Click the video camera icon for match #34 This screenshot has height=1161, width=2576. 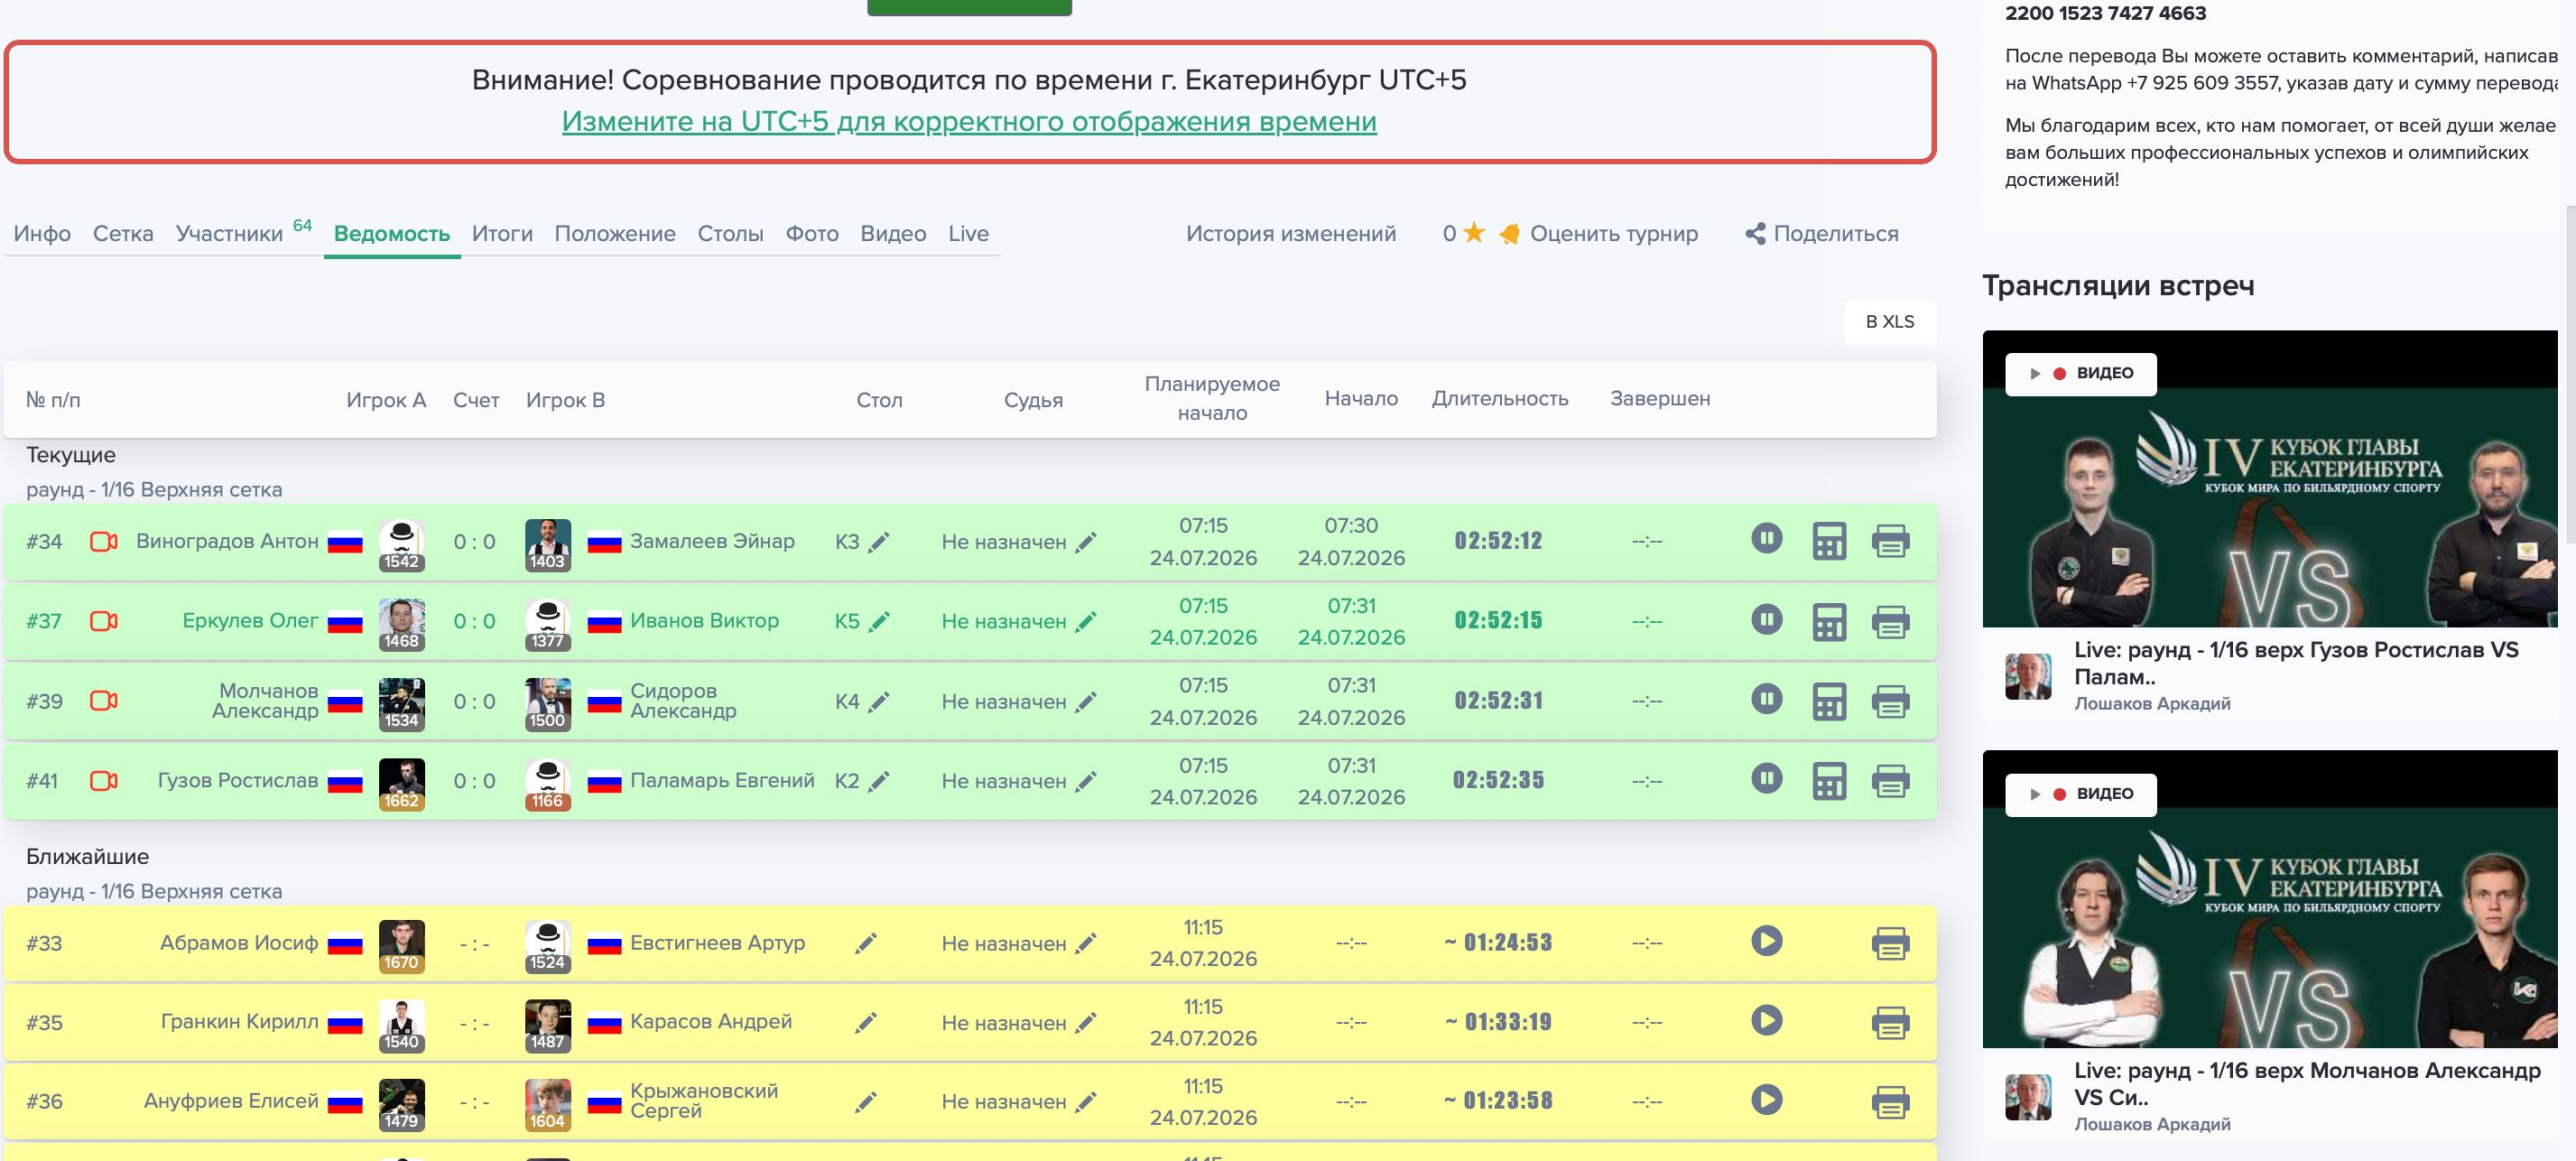[104, 541]
